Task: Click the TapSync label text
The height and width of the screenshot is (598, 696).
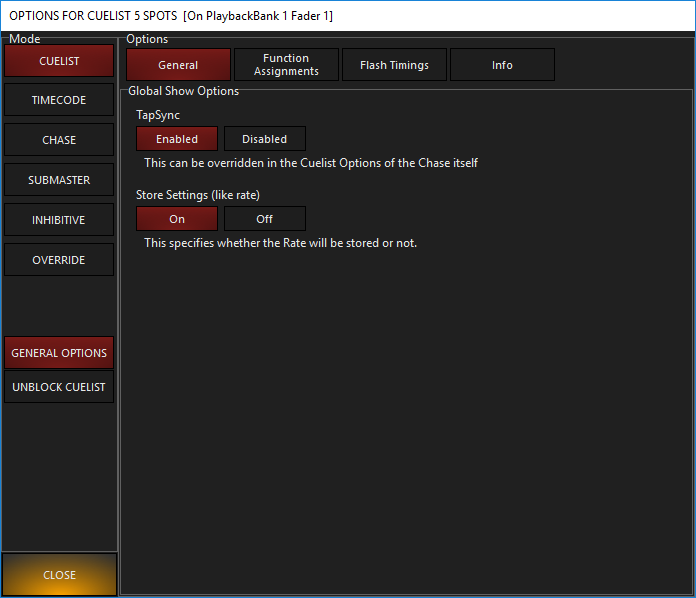Action: point(158,115)
